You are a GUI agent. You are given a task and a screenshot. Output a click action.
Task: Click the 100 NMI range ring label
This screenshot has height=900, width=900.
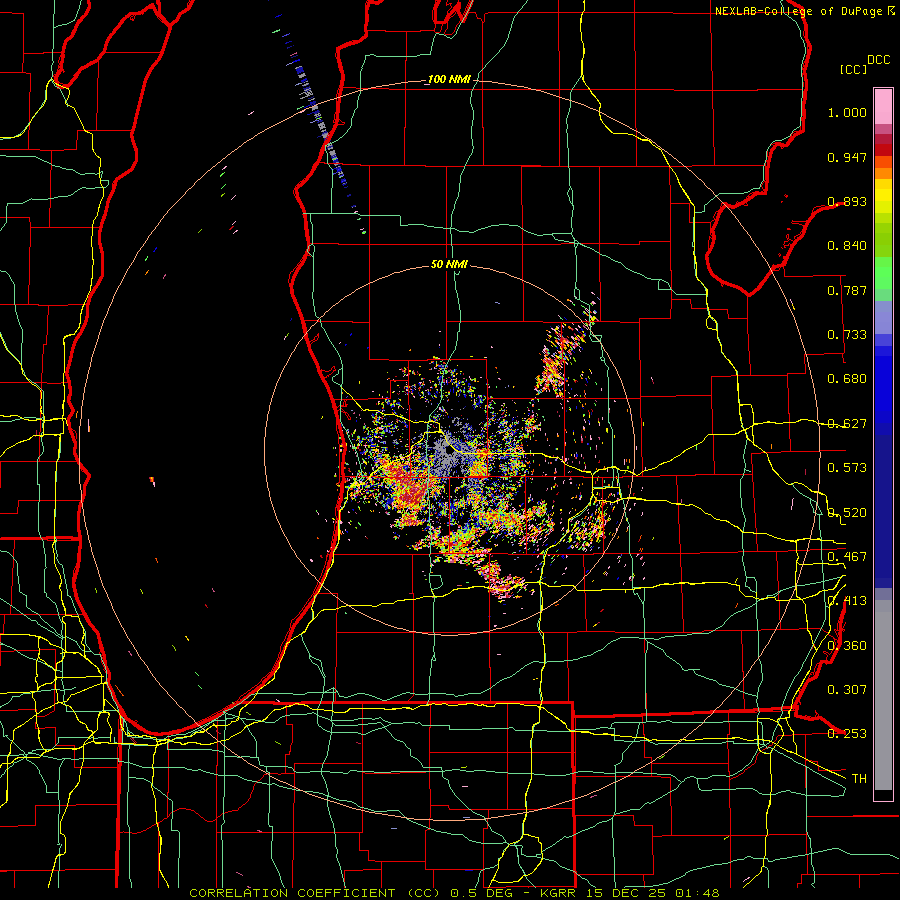coord(449,79)
